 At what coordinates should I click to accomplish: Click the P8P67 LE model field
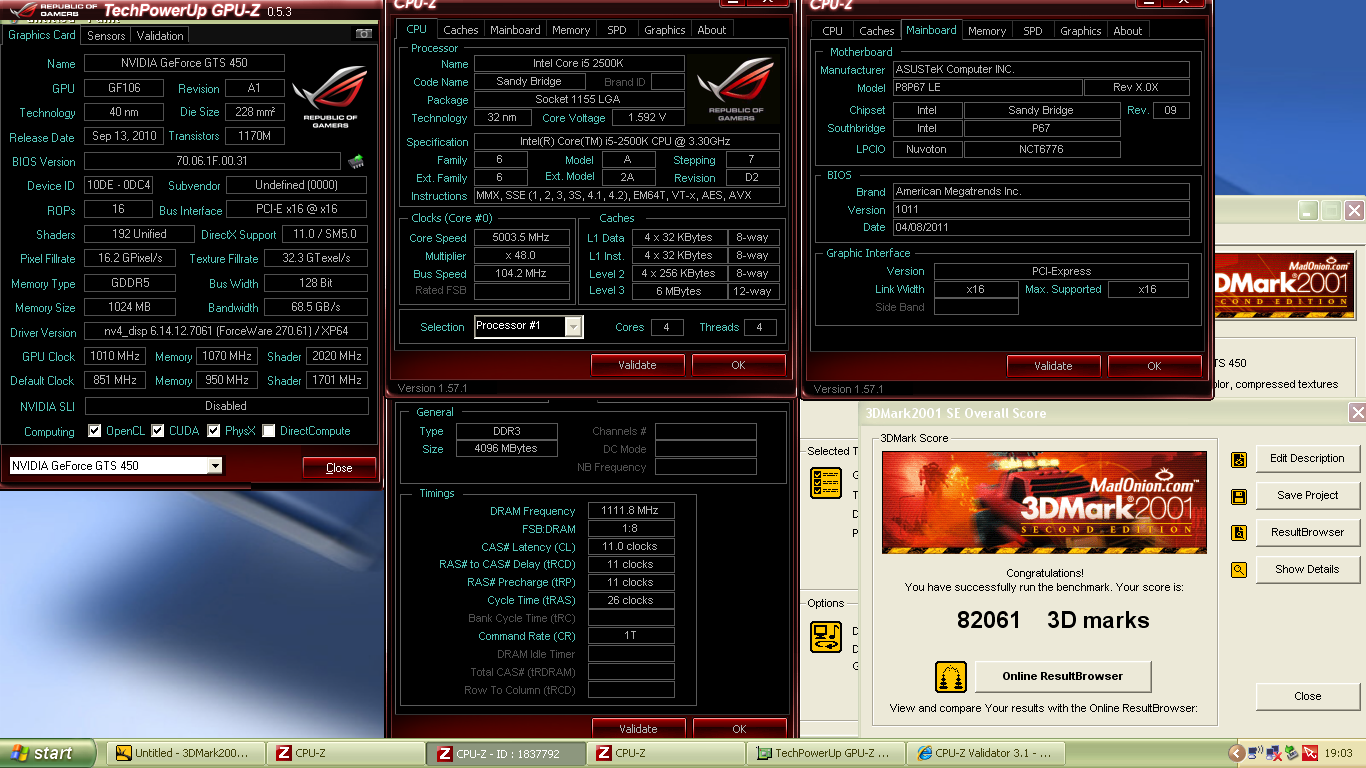tap(988, 88)
